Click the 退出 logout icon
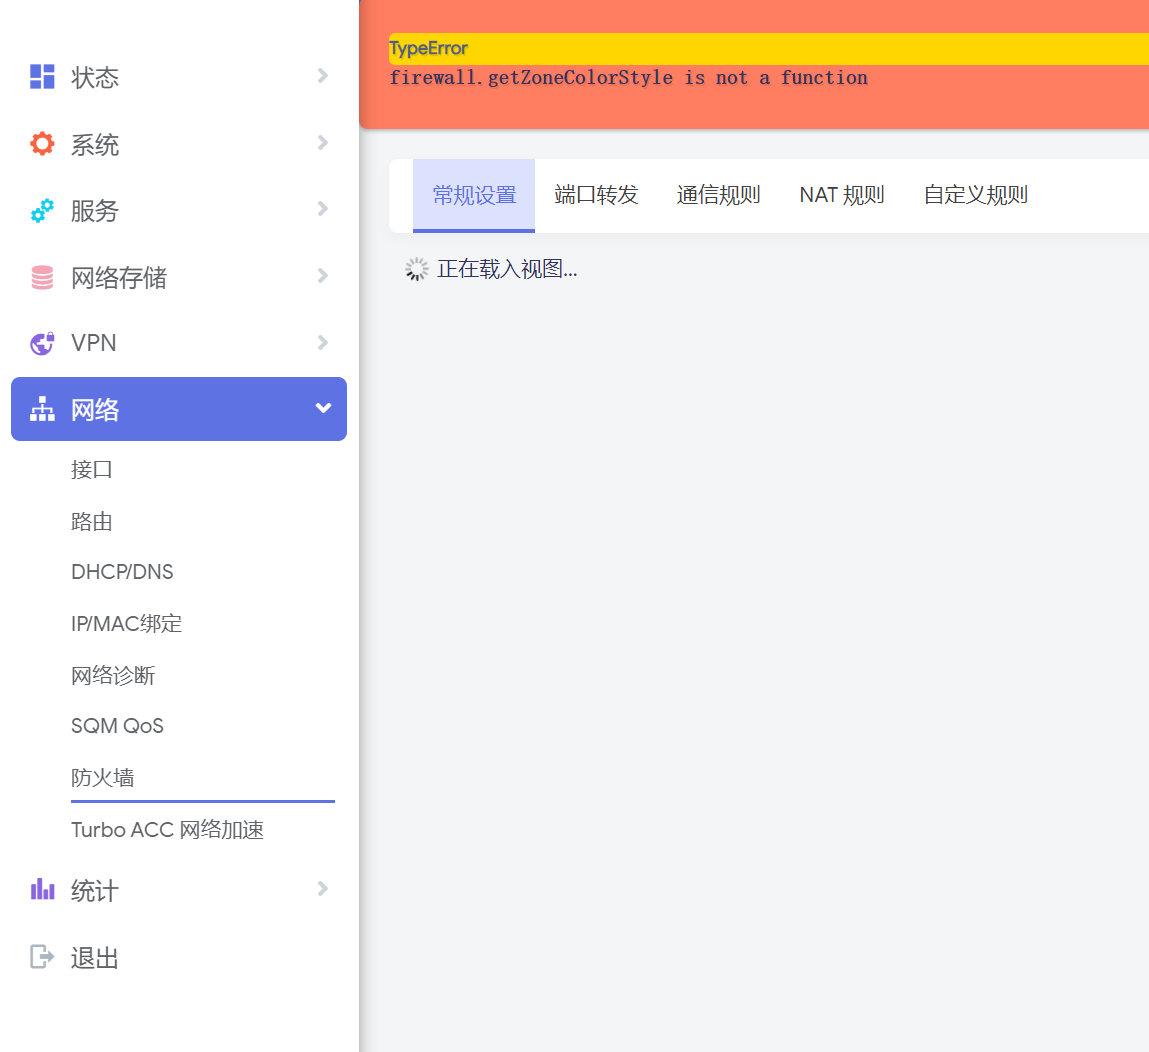This screenshot has height=1052, width=1149. (41, 957)
